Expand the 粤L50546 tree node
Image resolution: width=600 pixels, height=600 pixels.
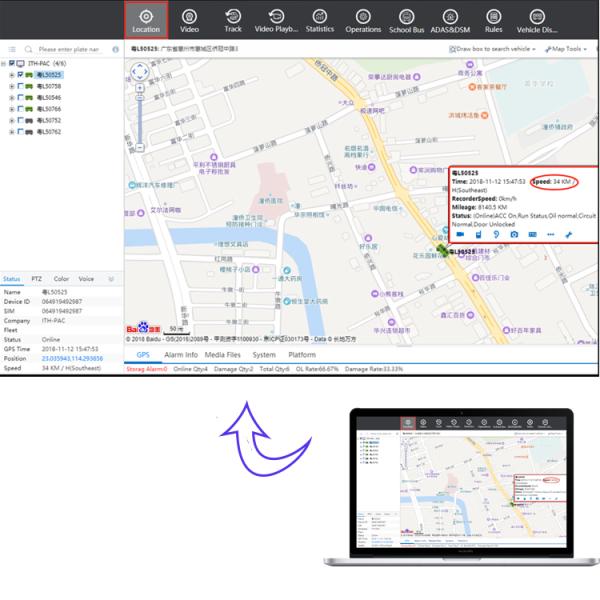click(x=11, y=98)
